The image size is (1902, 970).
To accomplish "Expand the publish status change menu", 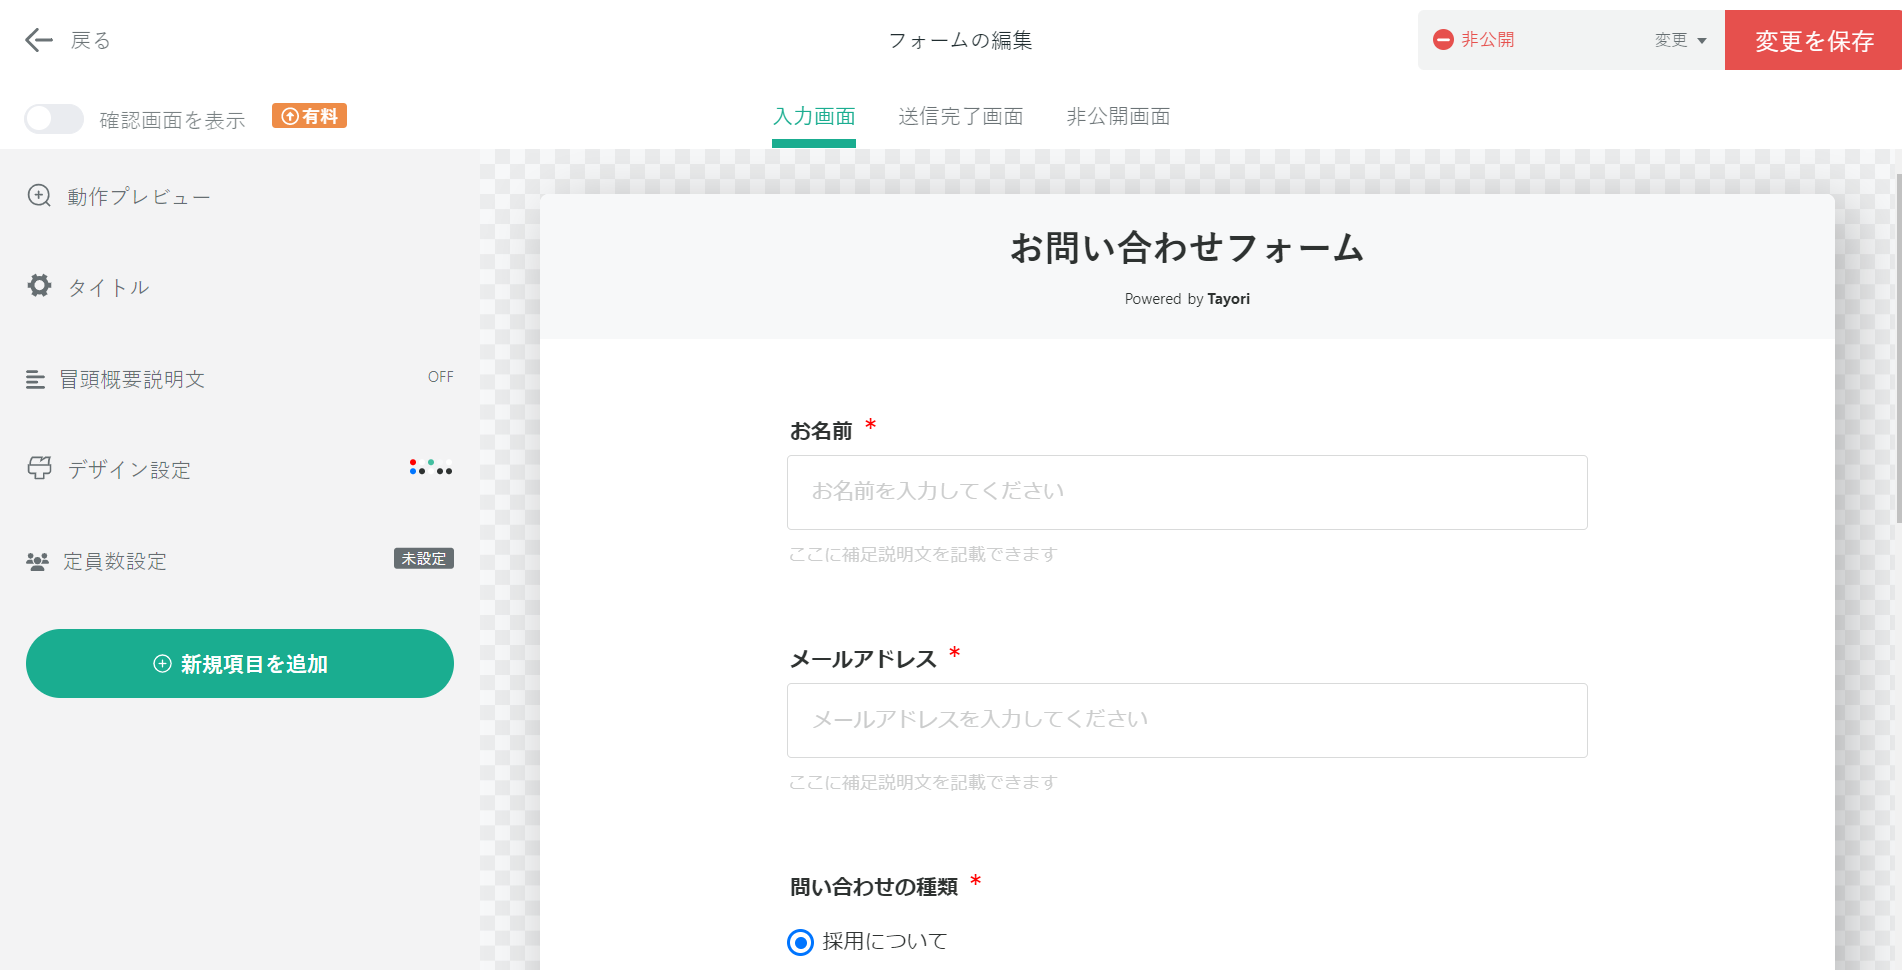I will pyautogui.click(x=1678, y=40).
